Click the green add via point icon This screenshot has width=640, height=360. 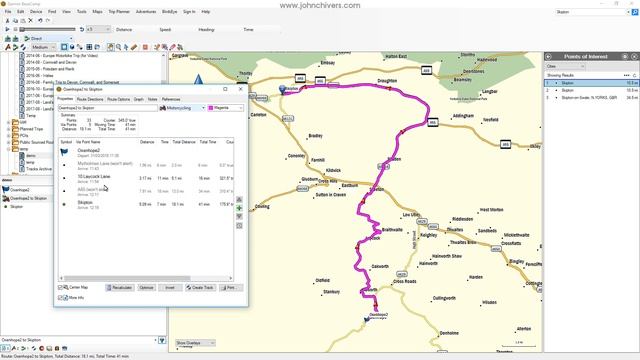[x=239, y=208]
